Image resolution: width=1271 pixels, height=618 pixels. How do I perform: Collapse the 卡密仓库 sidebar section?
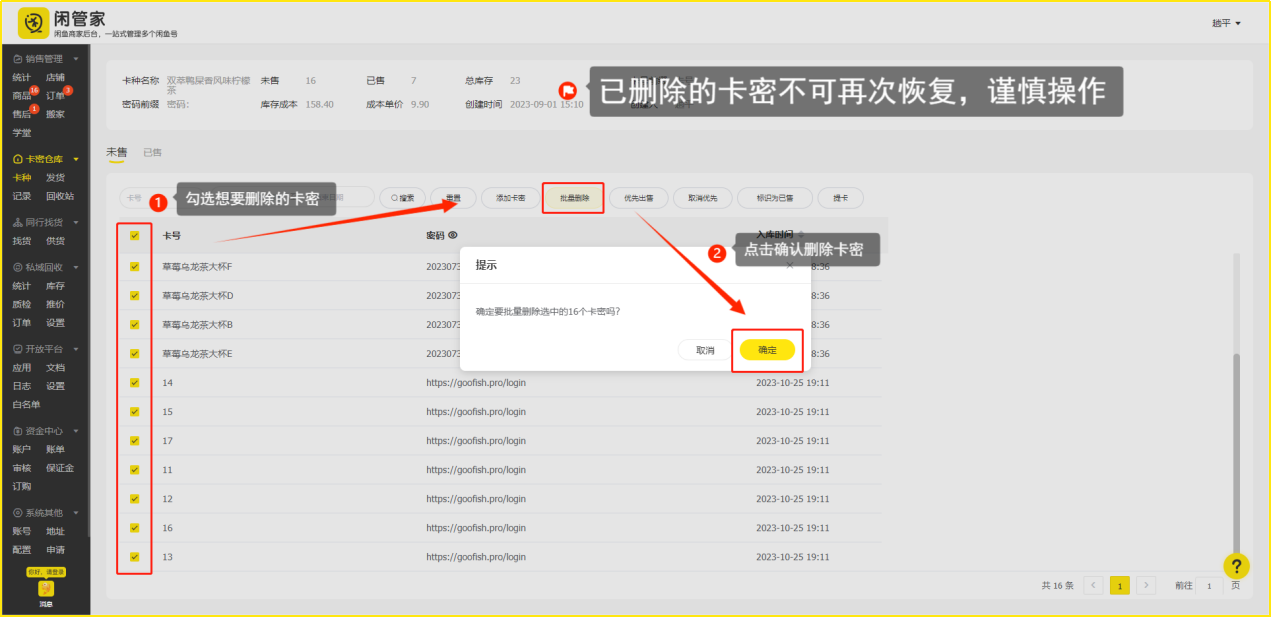[76, 159]
